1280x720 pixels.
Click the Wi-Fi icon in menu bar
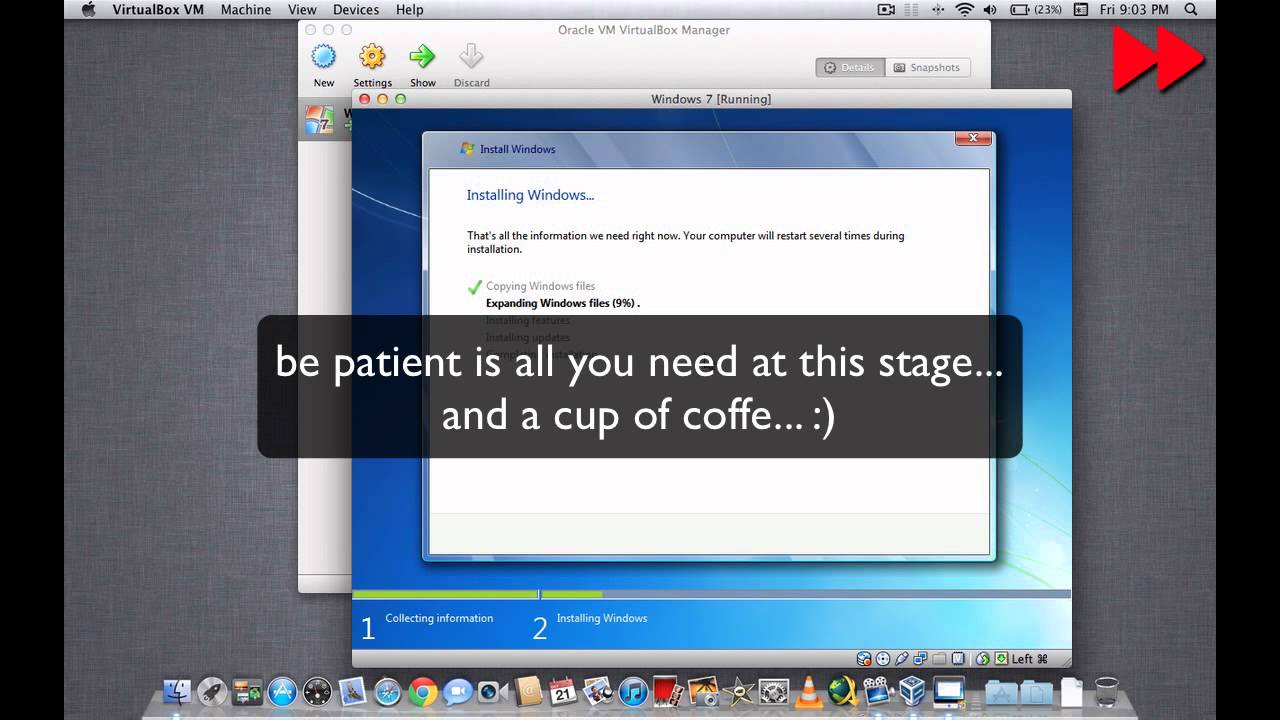coord(964,10)
